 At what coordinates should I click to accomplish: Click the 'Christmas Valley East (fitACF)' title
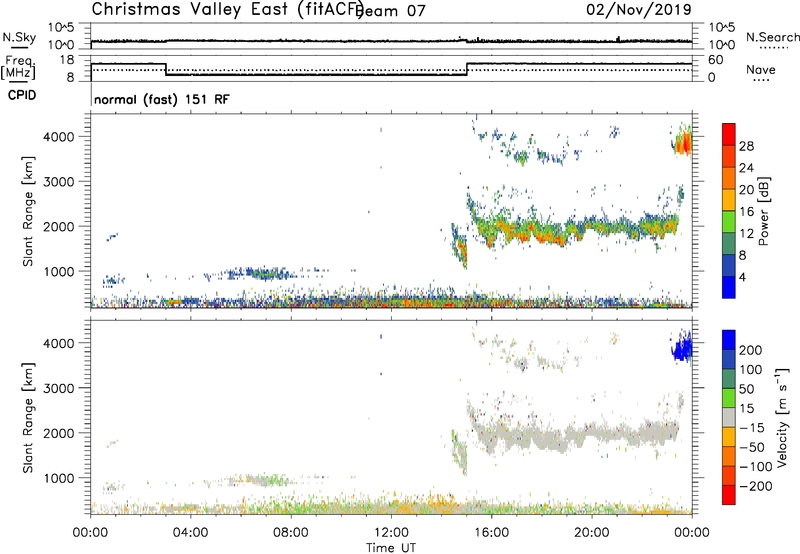coord(226,9)
